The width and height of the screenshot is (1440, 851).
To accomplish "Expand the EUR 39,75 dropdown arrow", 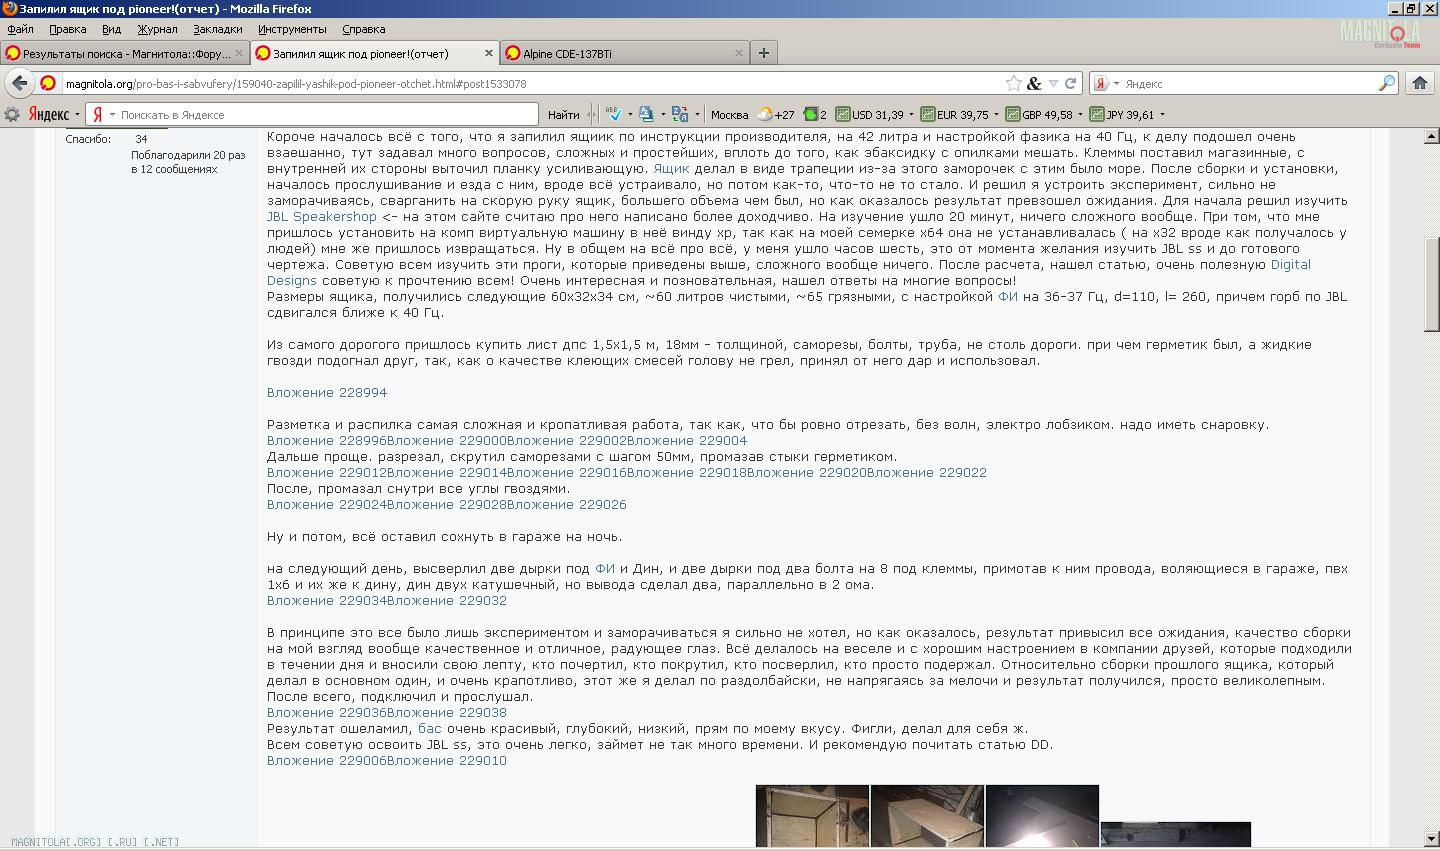I will coord(996,114).
